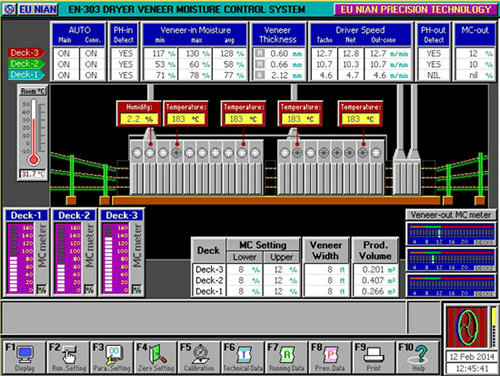500x376 pixels.
Task: Open F3 Para Setting
Action: click(111, 357)
